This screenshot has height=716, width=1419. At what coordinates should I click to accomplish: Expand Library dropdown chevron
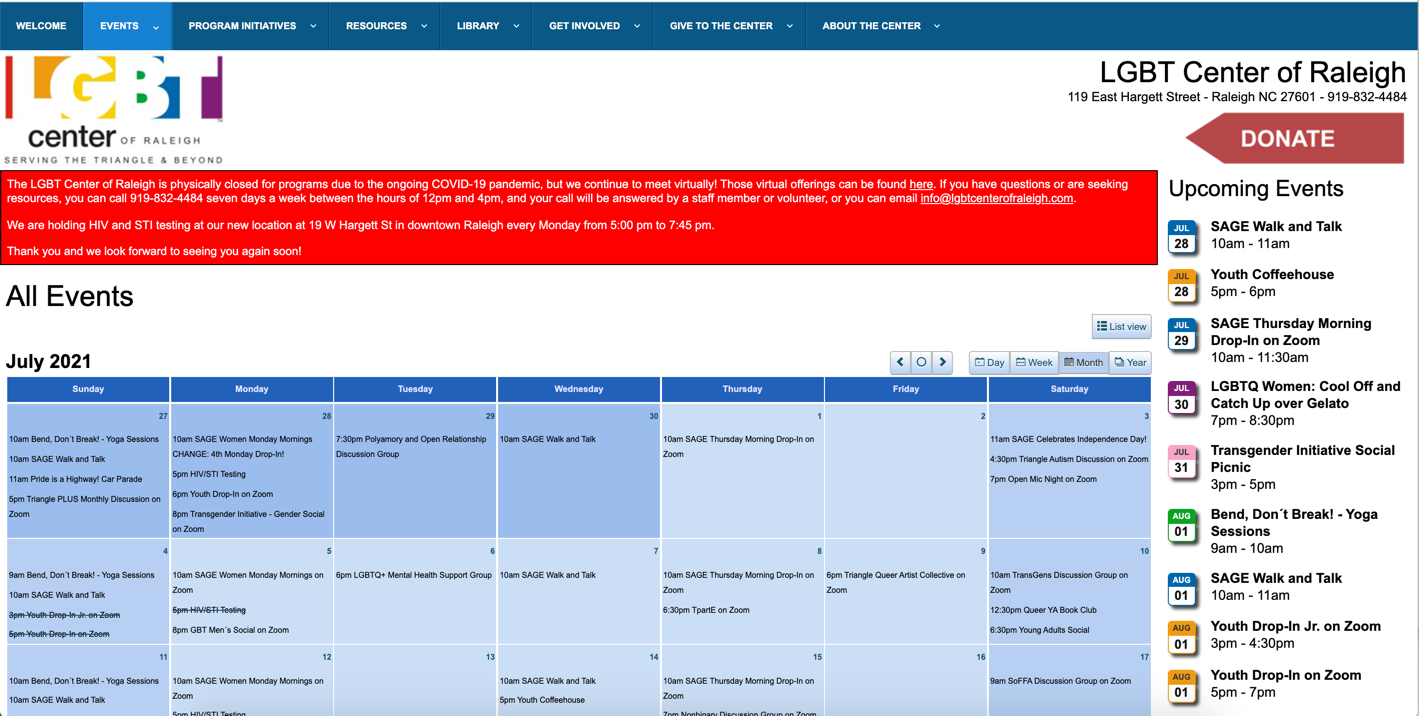click(516, 27)
